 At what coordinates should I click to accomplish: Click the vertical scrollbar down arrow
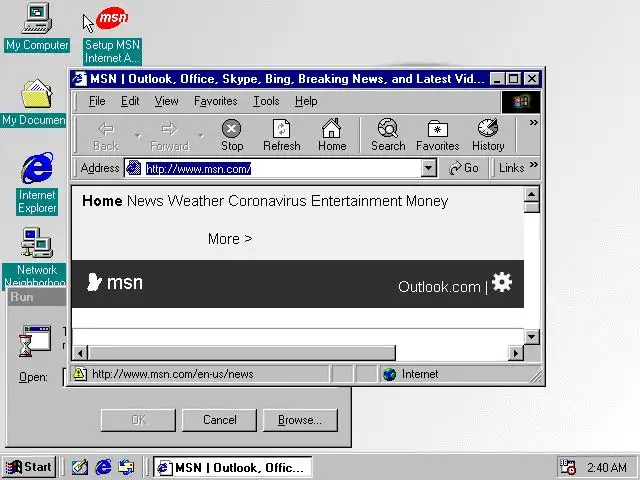coord(531,337)
